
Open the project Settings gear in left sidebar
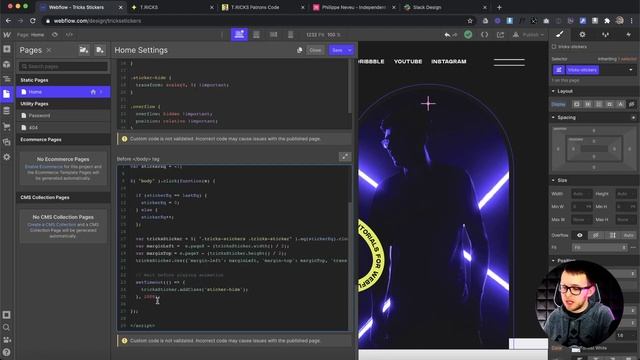(7, 157)
